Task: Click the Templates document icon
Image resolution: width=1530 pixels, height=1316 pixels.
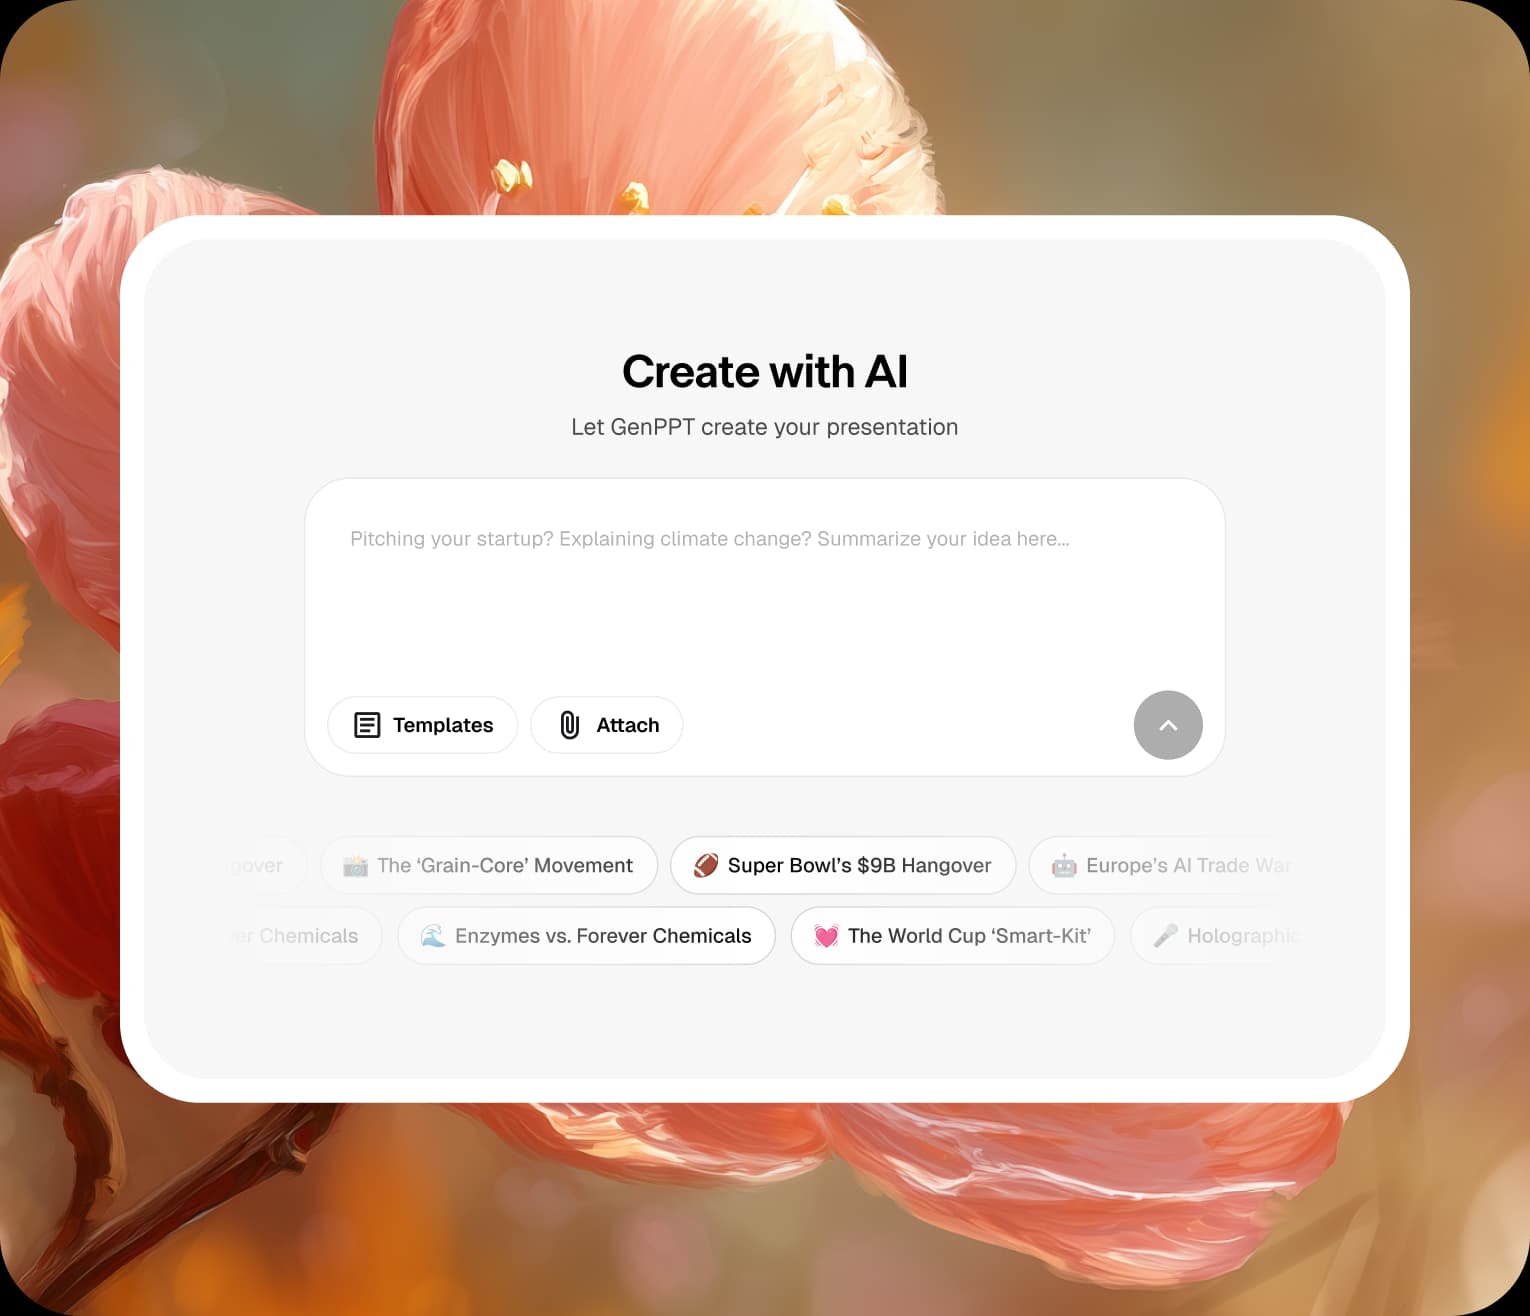Action: [x=367, y=725]
